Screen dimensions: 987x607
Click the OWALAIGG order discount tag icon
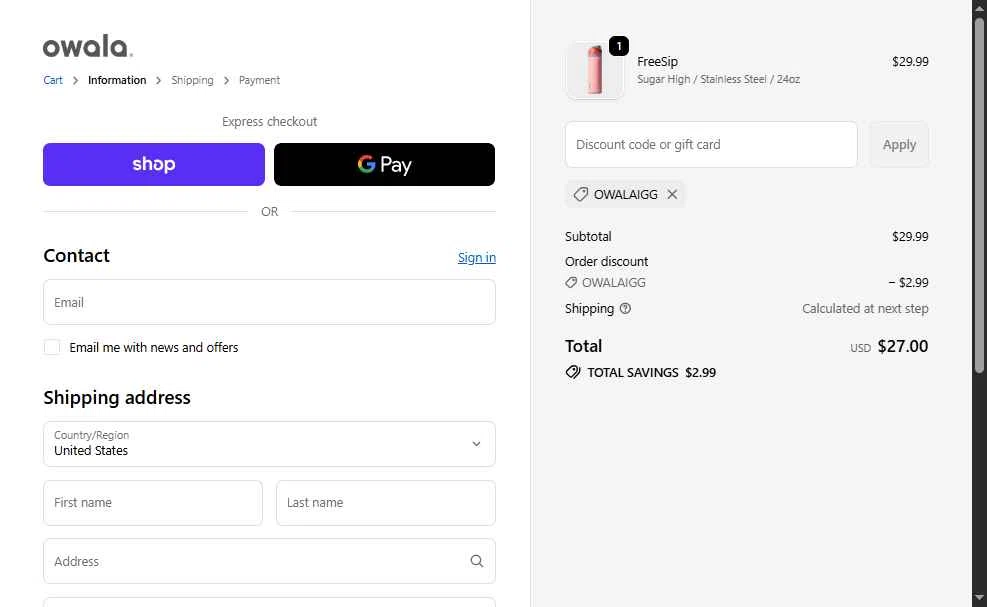click(x=571, y=283)
